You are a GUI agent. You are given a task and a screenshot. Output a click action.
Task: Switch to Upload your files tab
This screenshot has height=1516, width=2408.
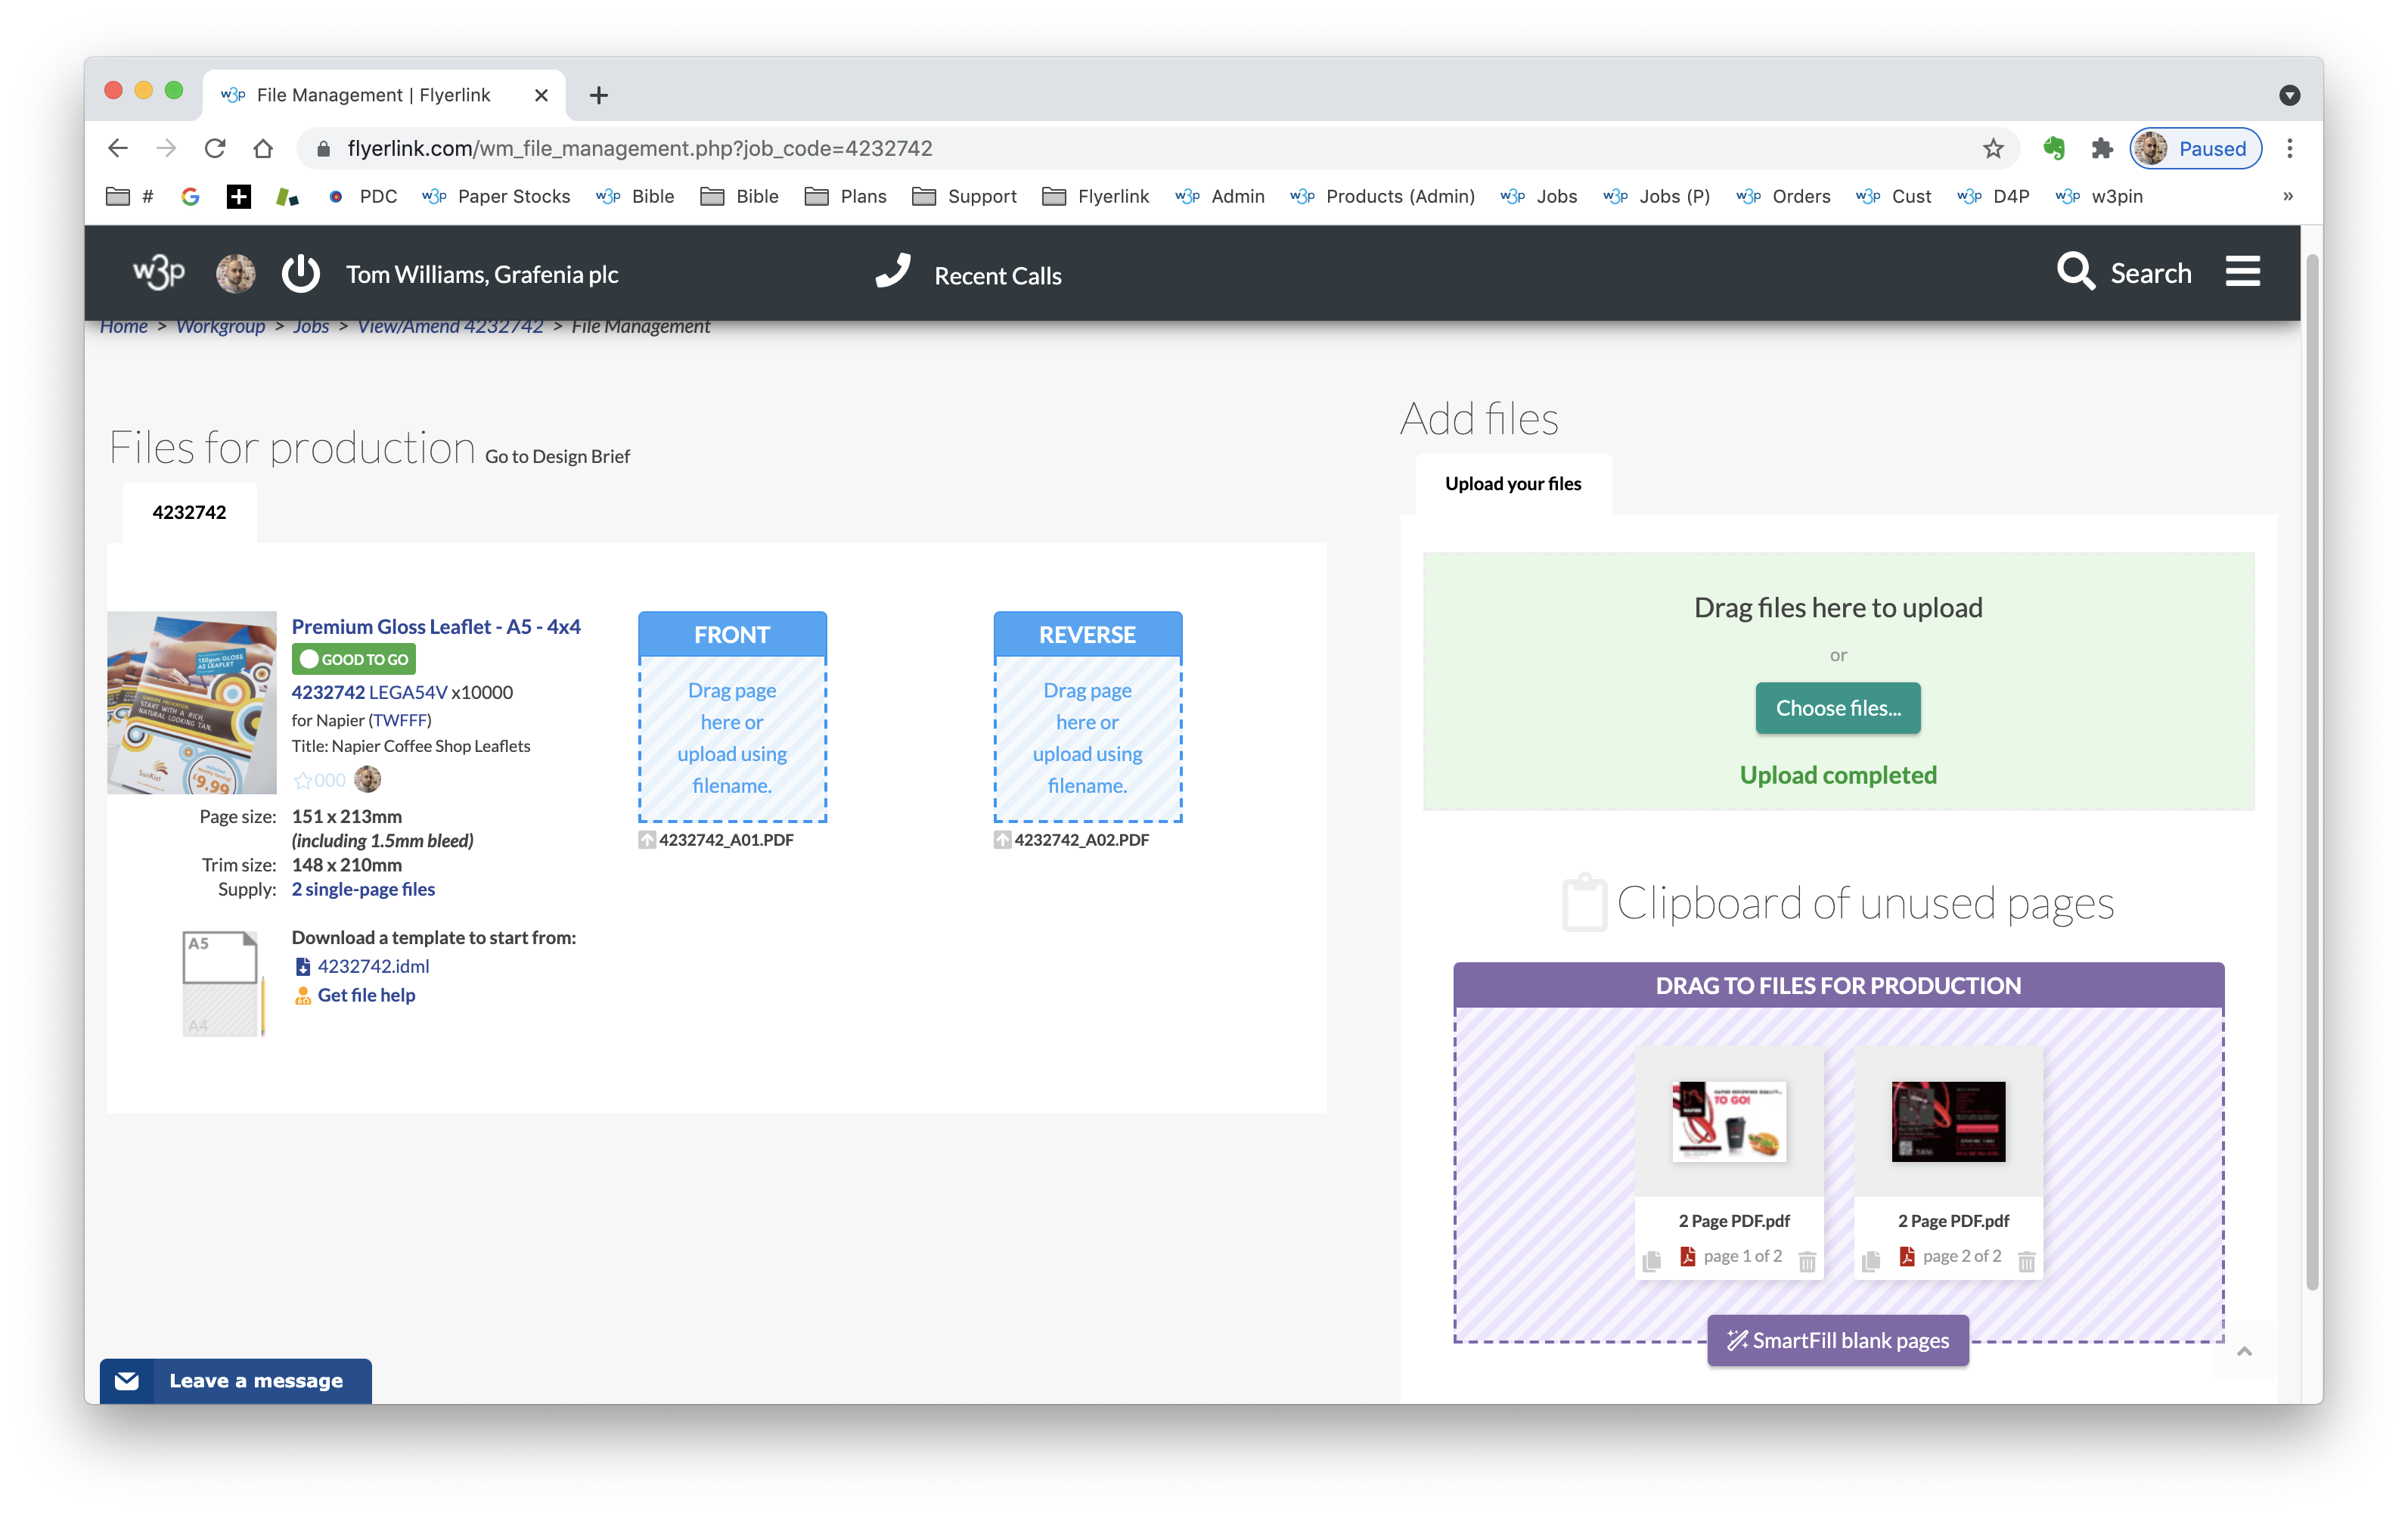click(x=1512, y=484)
